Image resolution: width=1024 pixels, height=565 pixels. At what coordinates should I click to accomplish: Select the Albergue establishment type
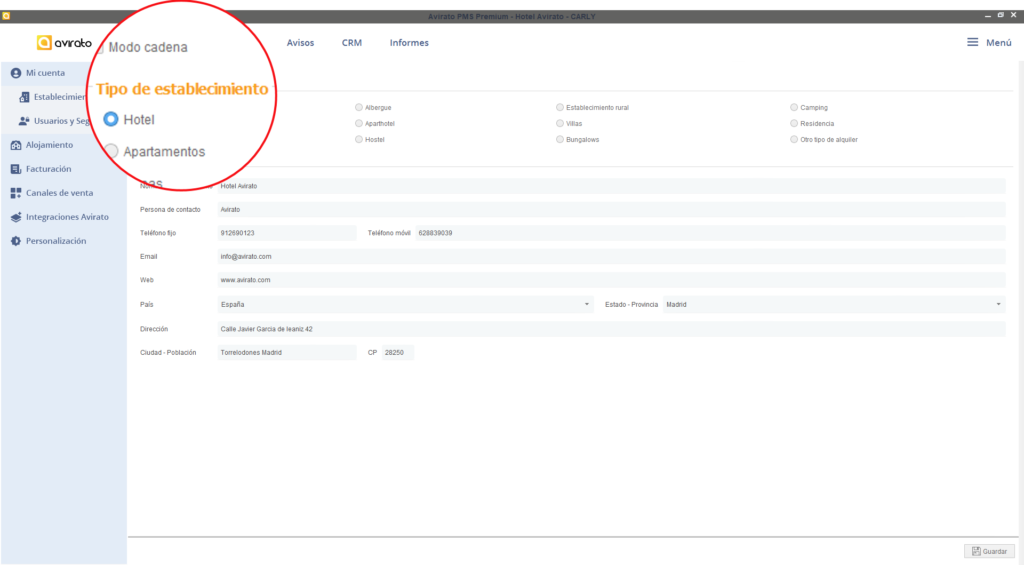[x=359, y=107]
